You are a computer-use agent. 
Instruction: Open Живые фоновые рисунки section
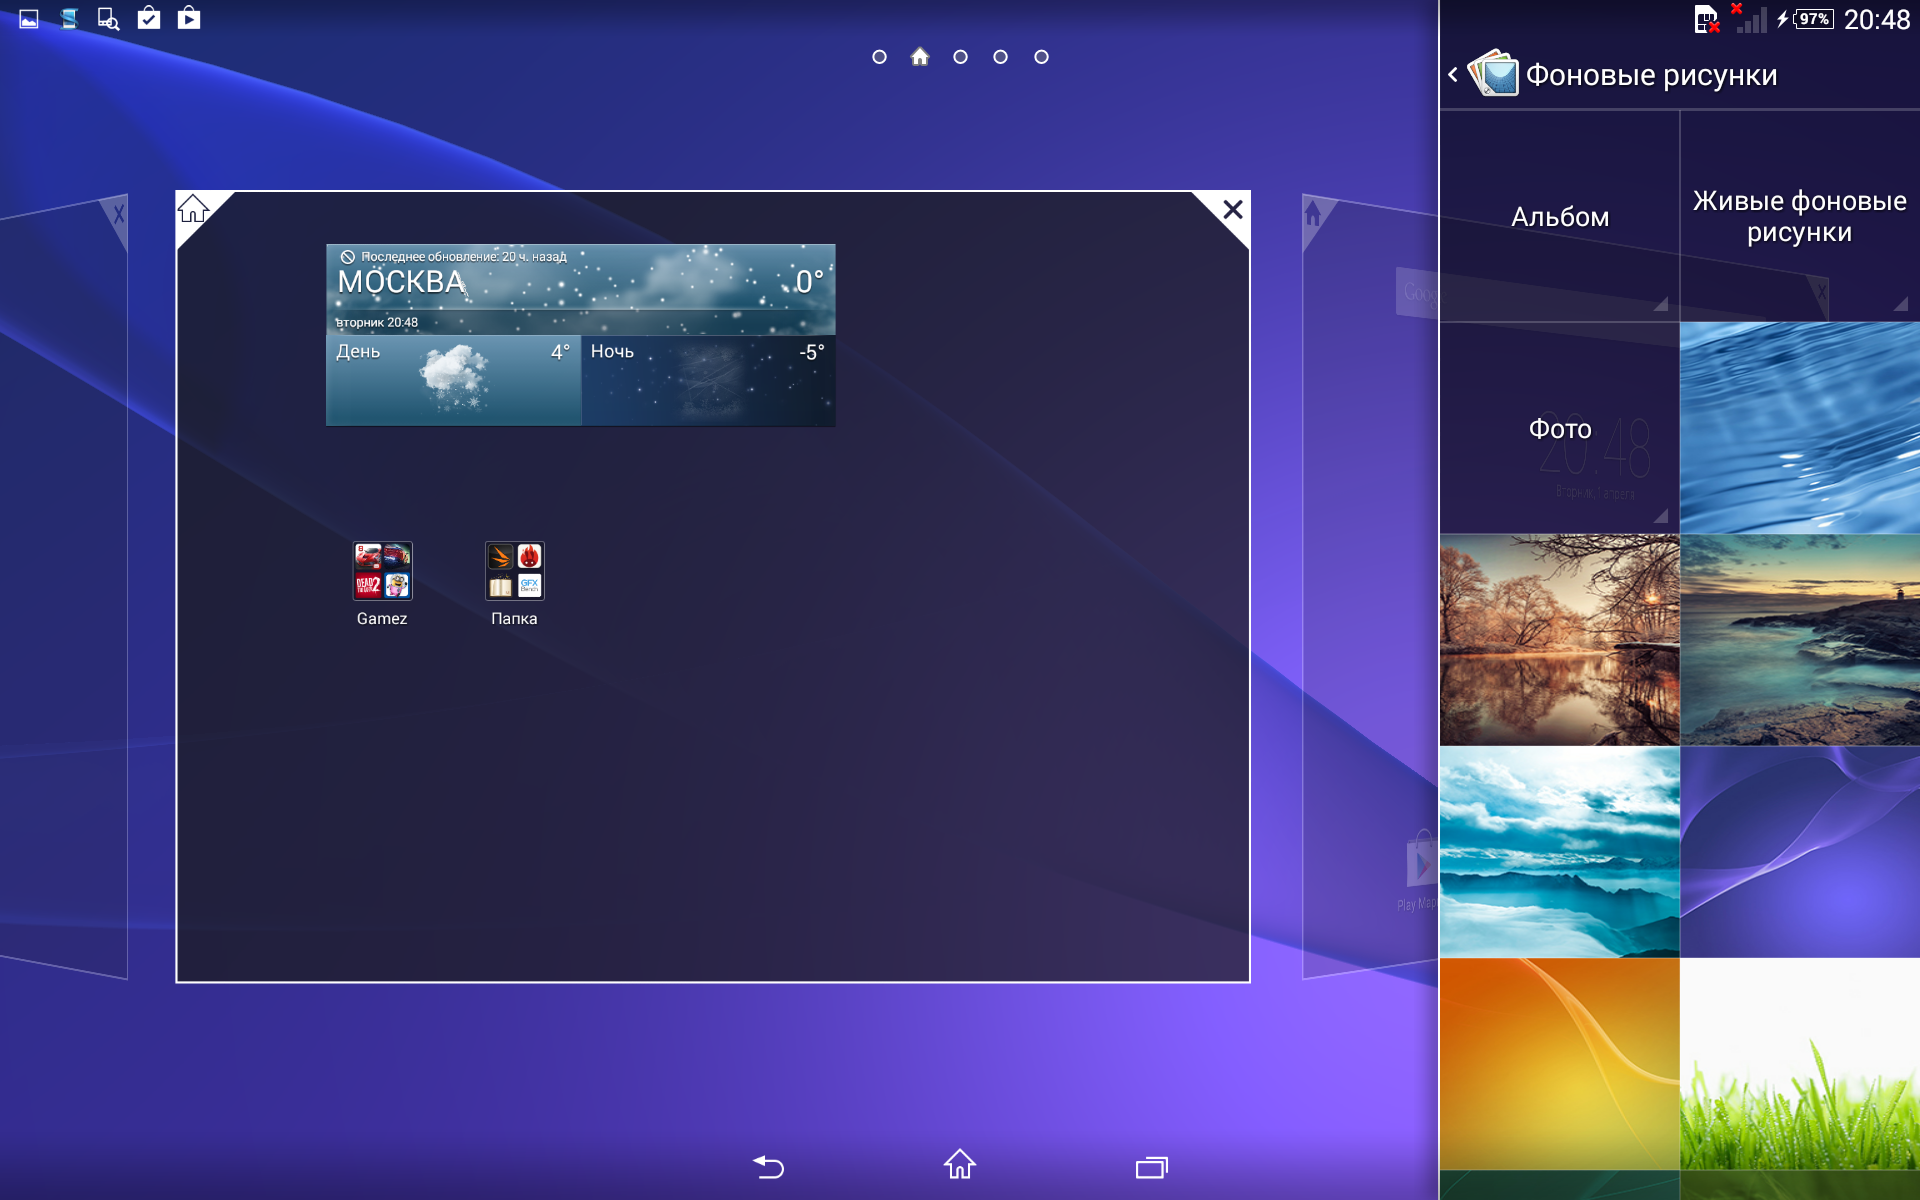coord(1800,216)
